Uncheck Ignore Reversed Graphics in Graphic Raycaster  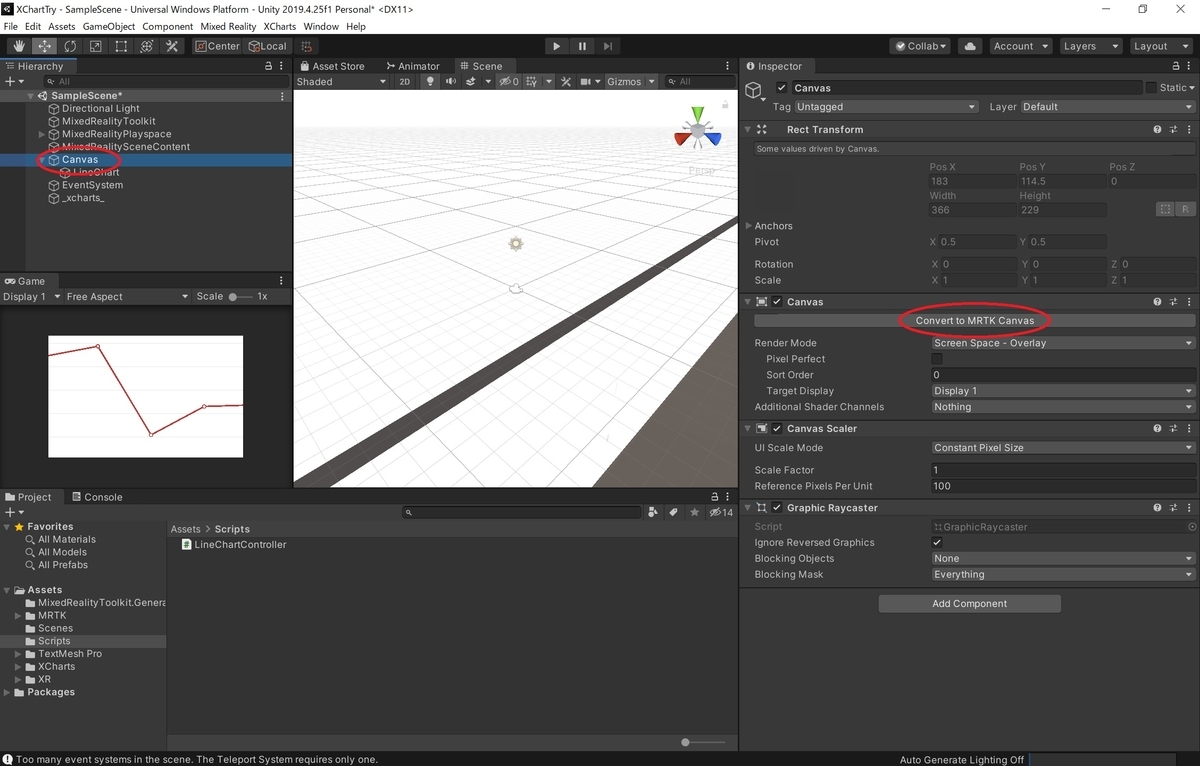[x=937, y=542]
